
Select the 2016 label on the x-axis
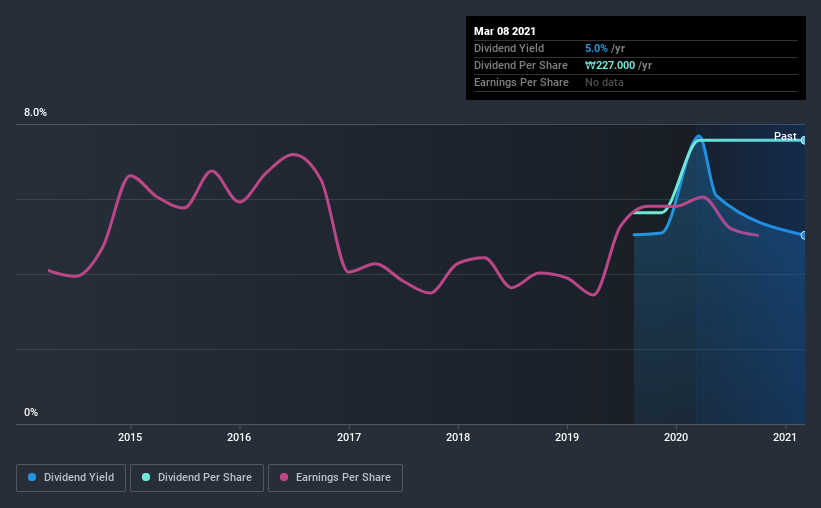click(239, 437)
